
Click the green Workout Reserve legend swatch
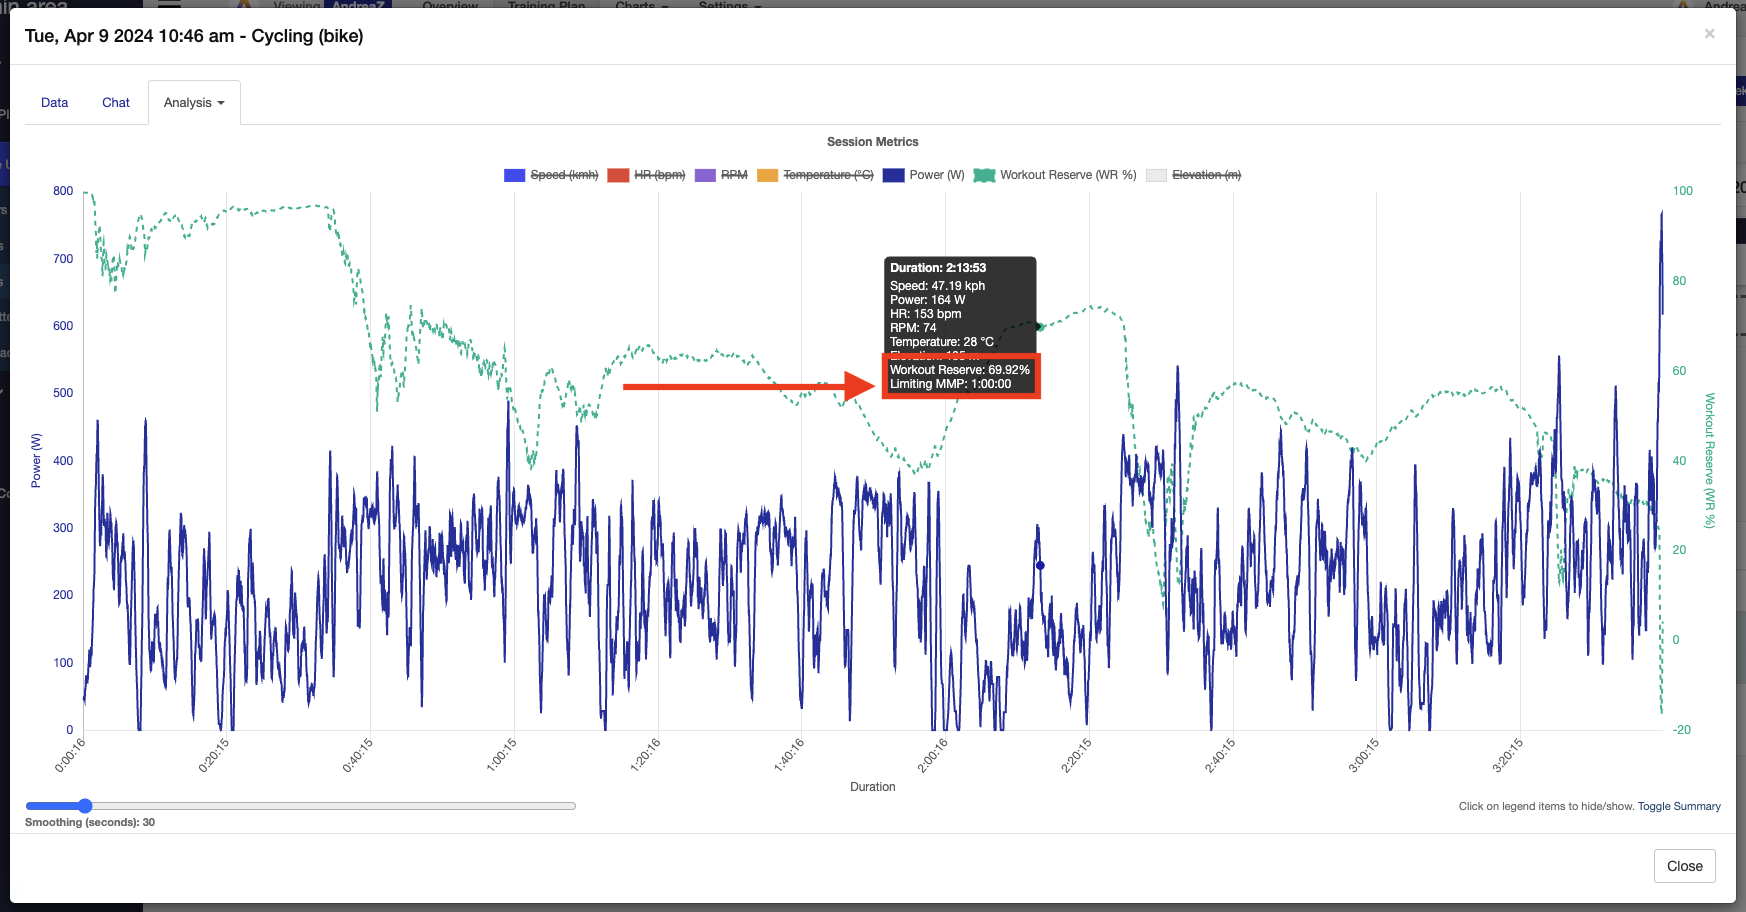[x=985, y=175]
